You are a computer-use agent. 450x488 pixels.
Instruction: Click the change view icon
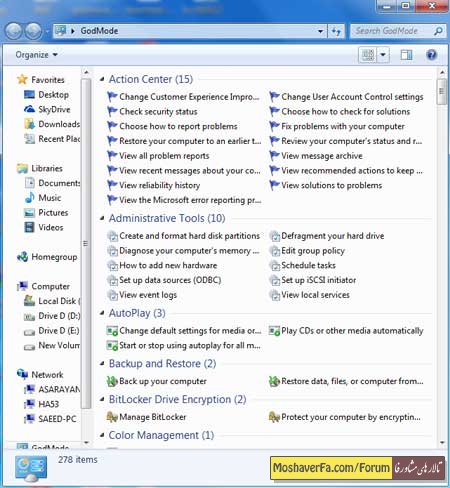(368, 55)
